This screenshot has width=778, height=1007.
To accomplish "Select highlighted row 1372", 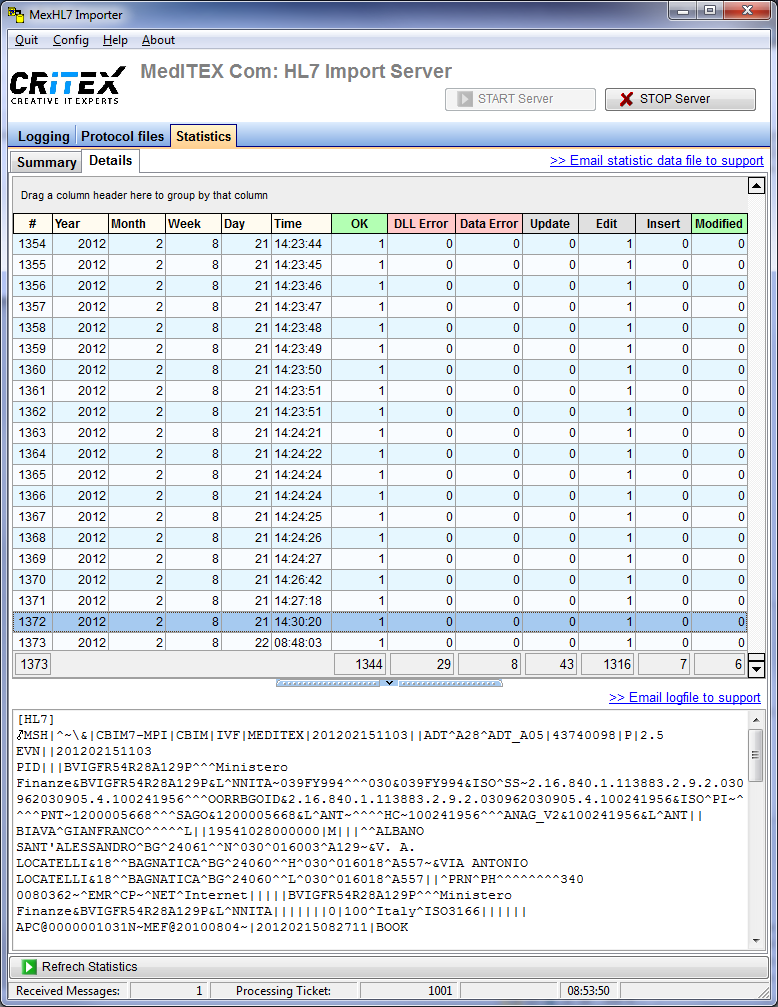I will pyautogui.click(x=380, y=622).
